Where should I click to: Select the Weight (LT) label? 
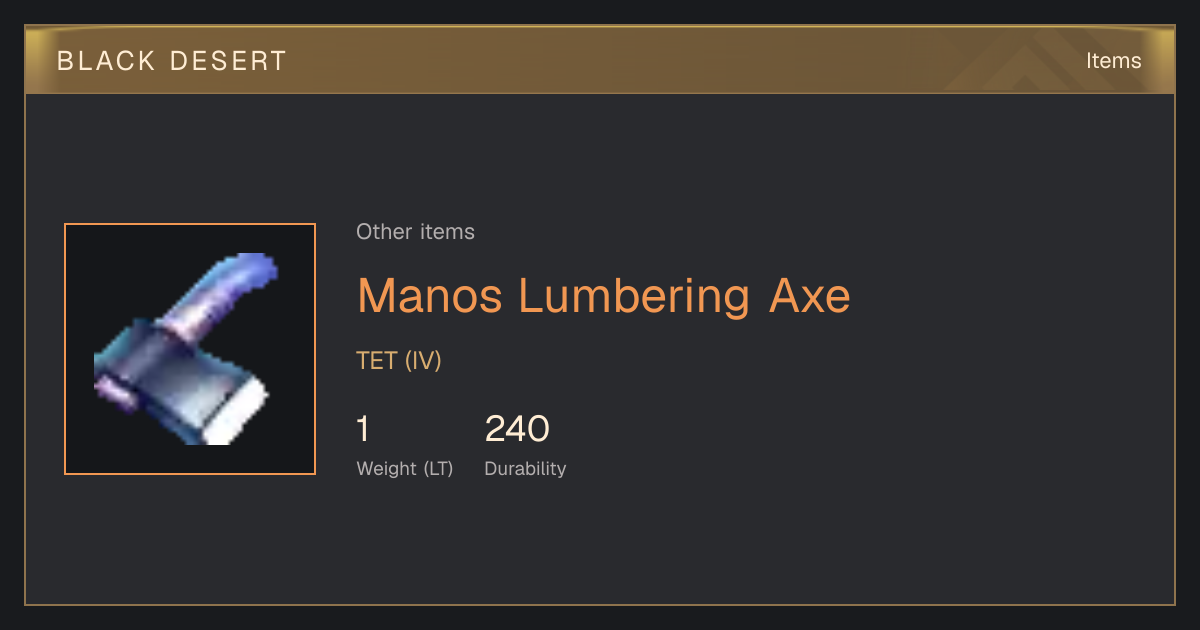[x=405, y=469]
